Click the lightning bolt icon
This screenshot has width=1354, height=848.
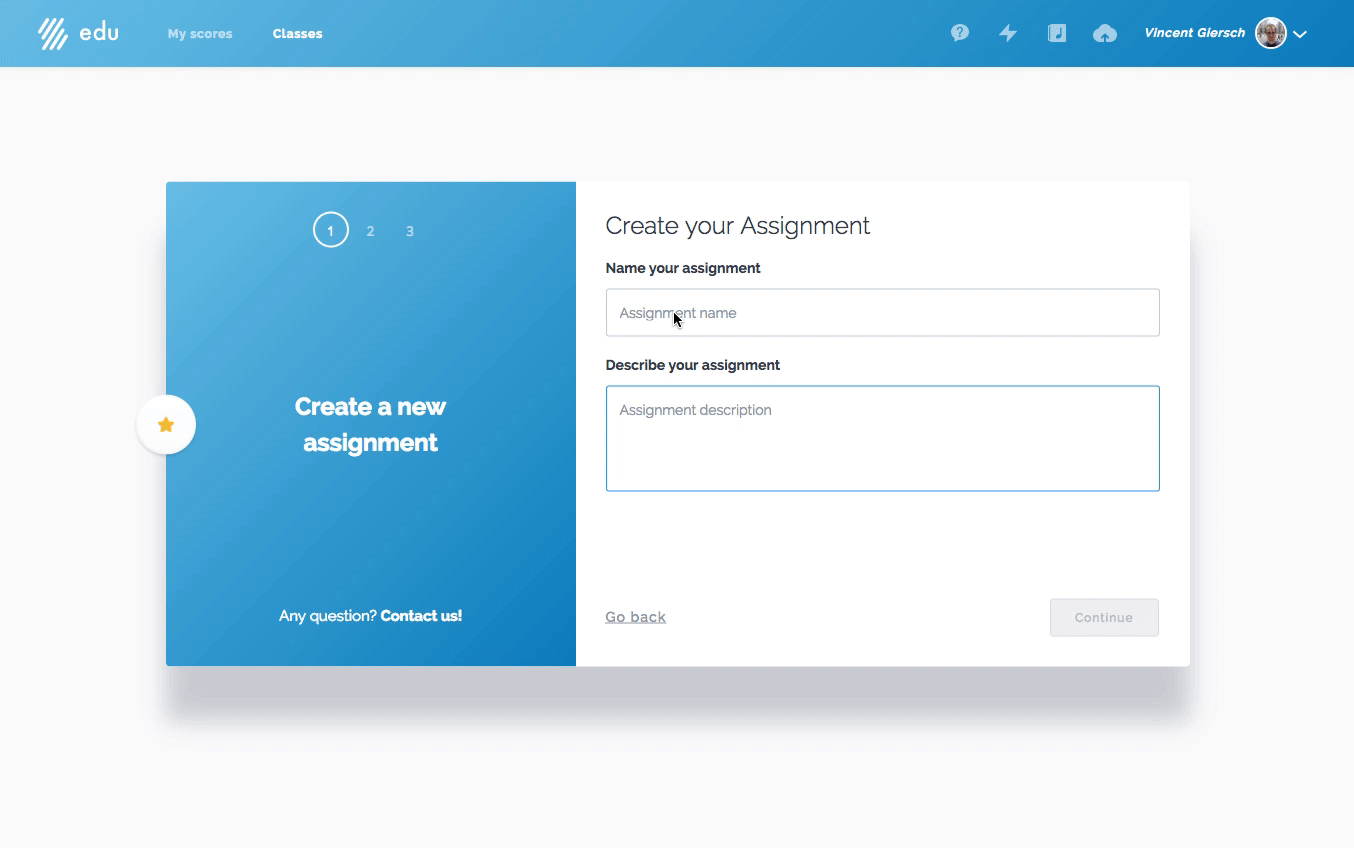coord(1008,33)
